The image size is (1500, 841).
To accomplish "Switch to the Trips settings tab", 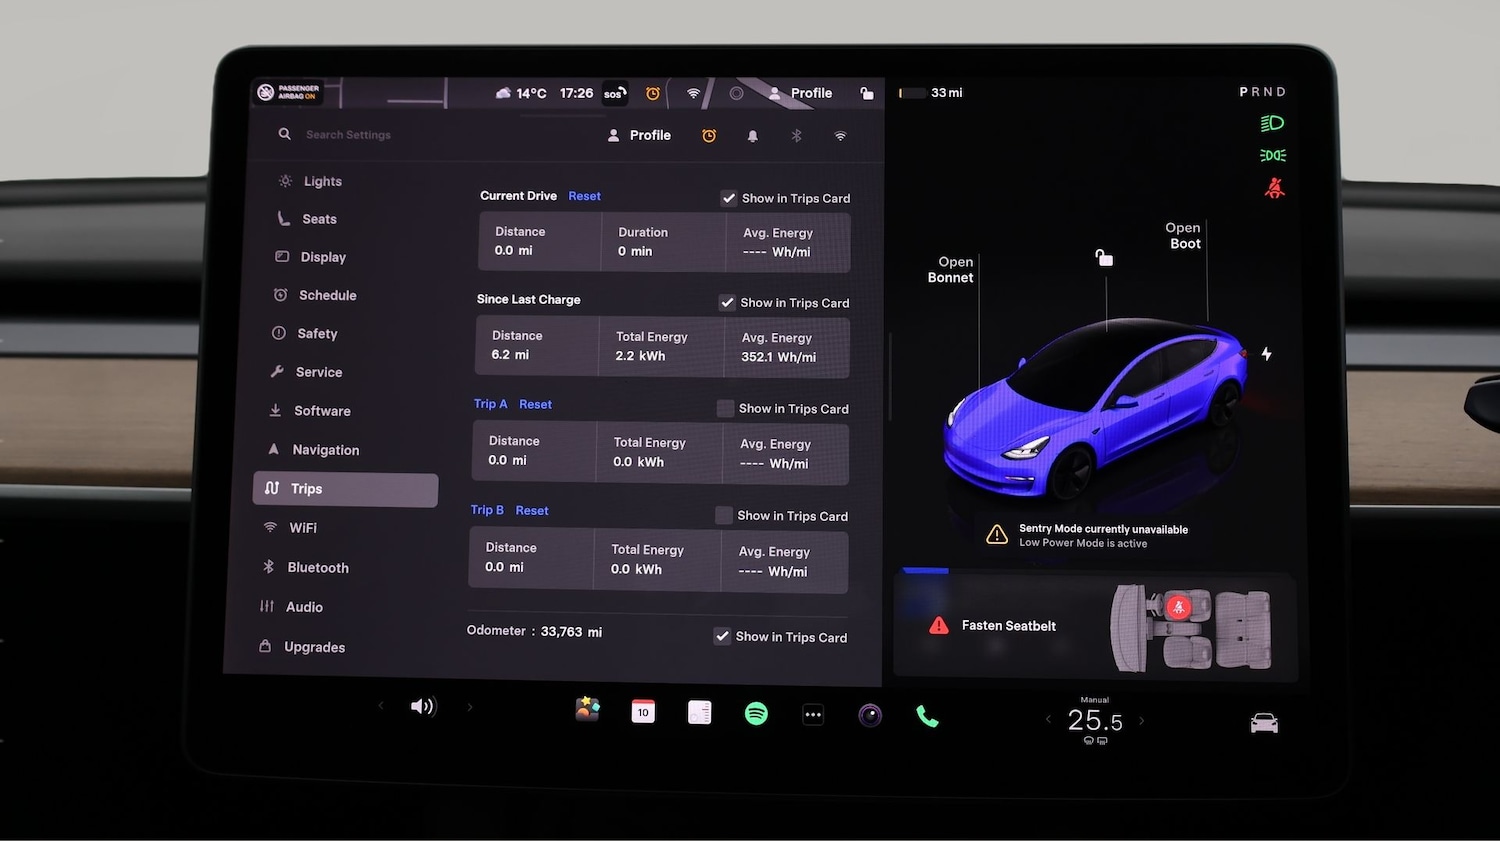I will click(x=307, y=489).
